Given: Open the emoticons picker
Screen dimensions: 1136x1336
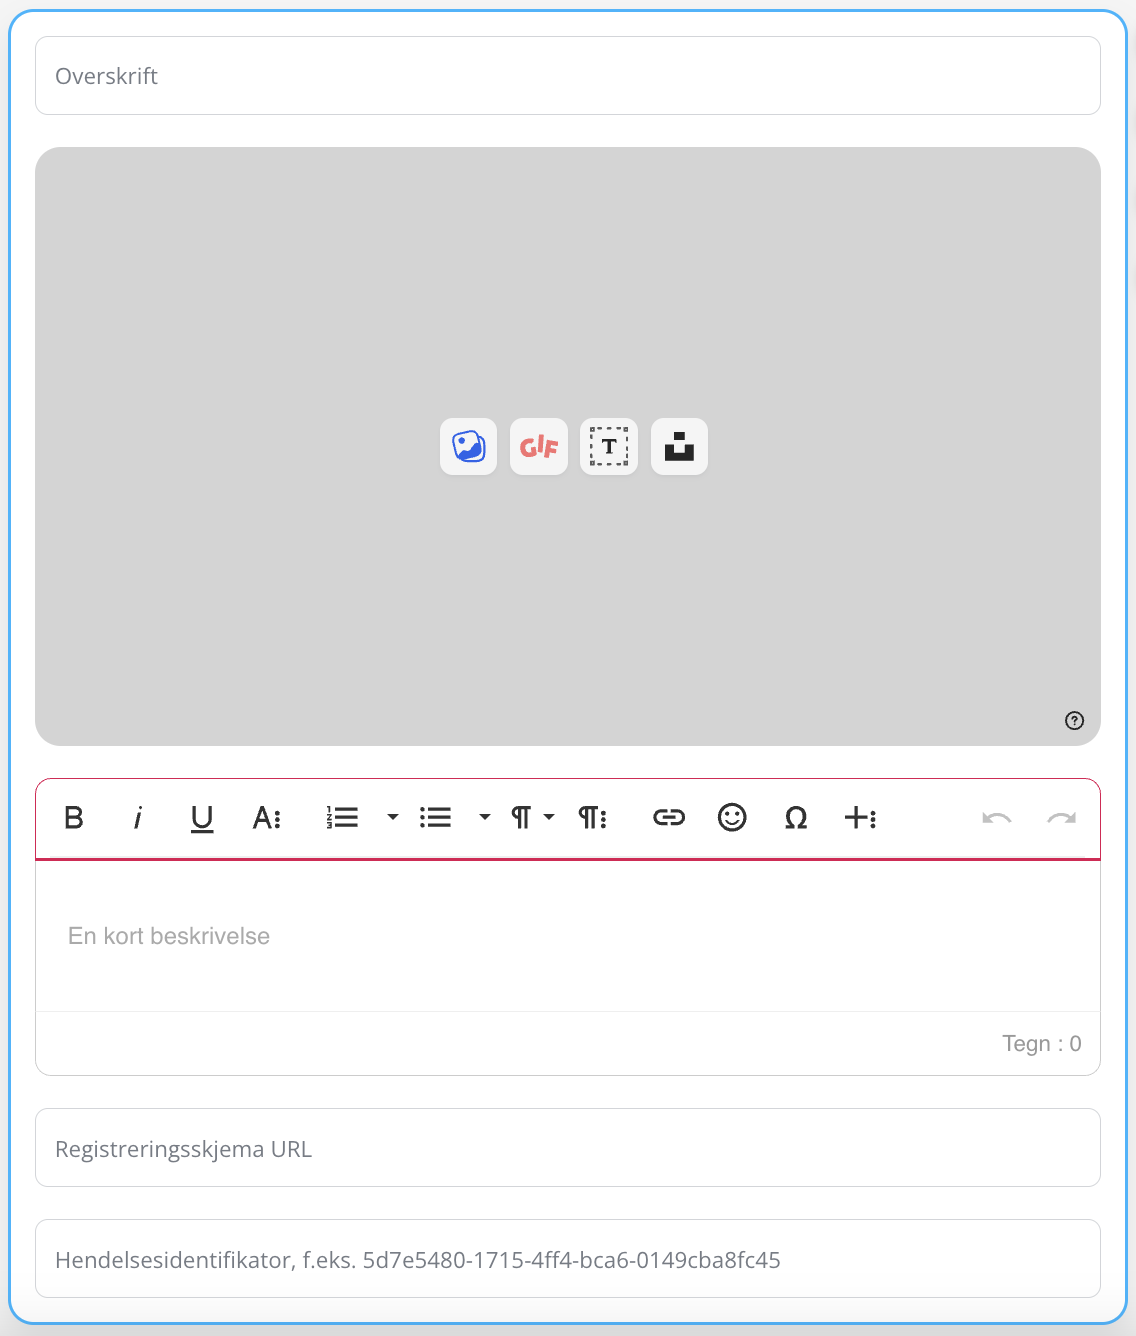Looking at the screenshot, I should pyautogui.click(x=732, y=818).
